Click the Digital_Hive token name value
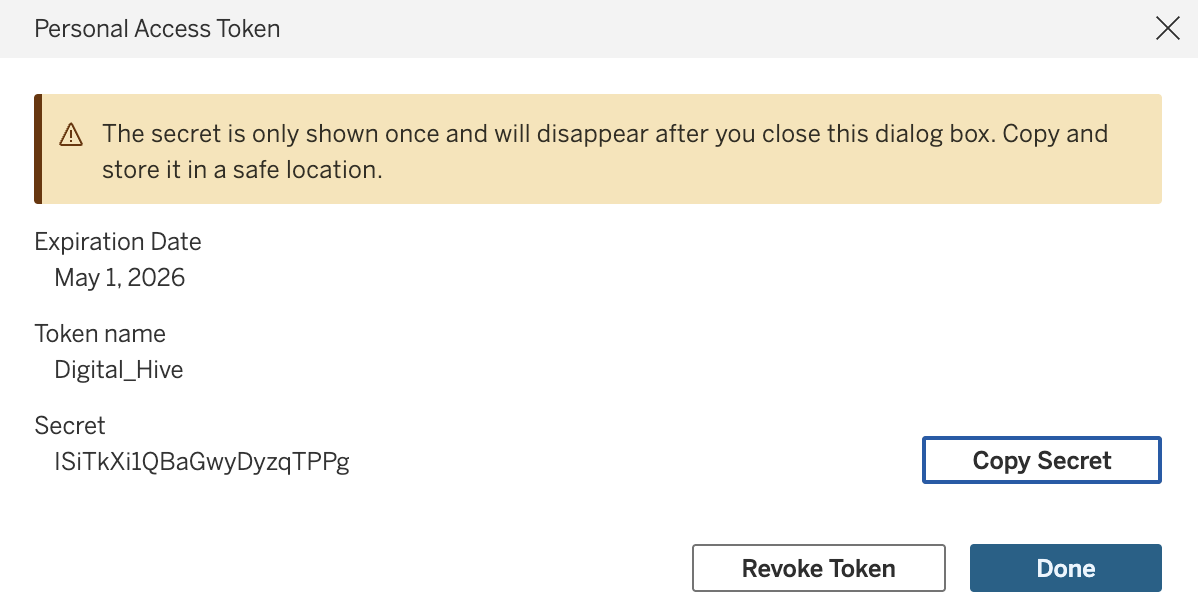Image resolution: width=1198 pixels, height=616 pixels. click(118, 370)
